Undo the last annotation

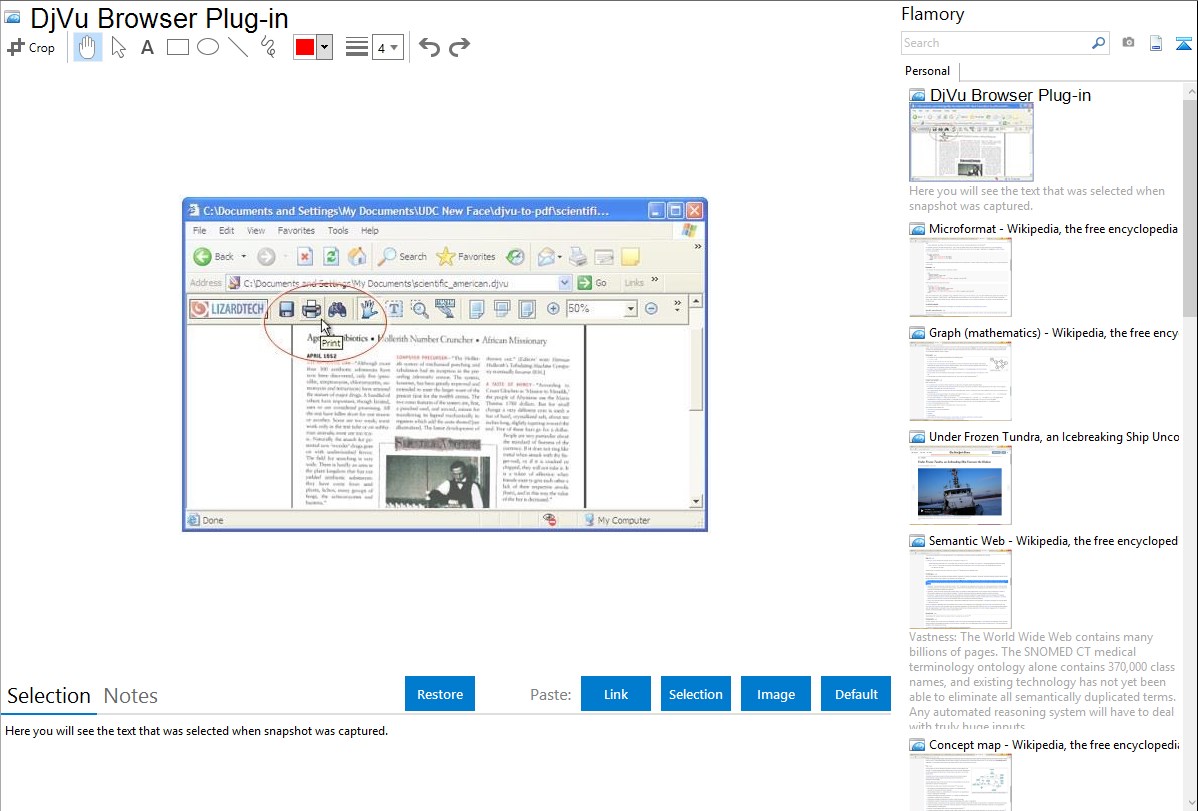(x=429, y=47)
